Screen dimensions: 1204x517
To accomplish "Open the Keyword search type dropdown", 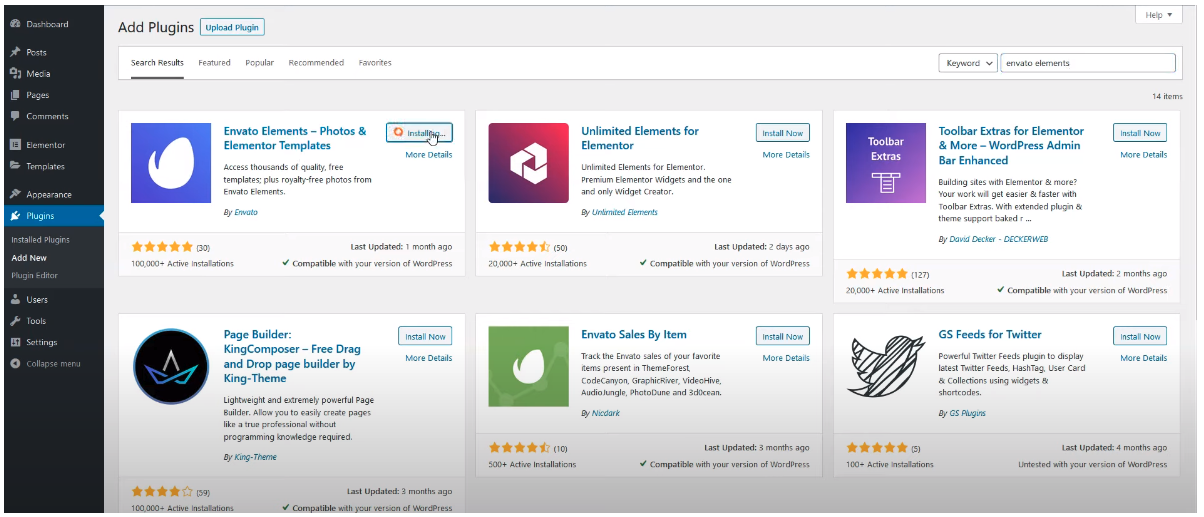I will point(968,63).
